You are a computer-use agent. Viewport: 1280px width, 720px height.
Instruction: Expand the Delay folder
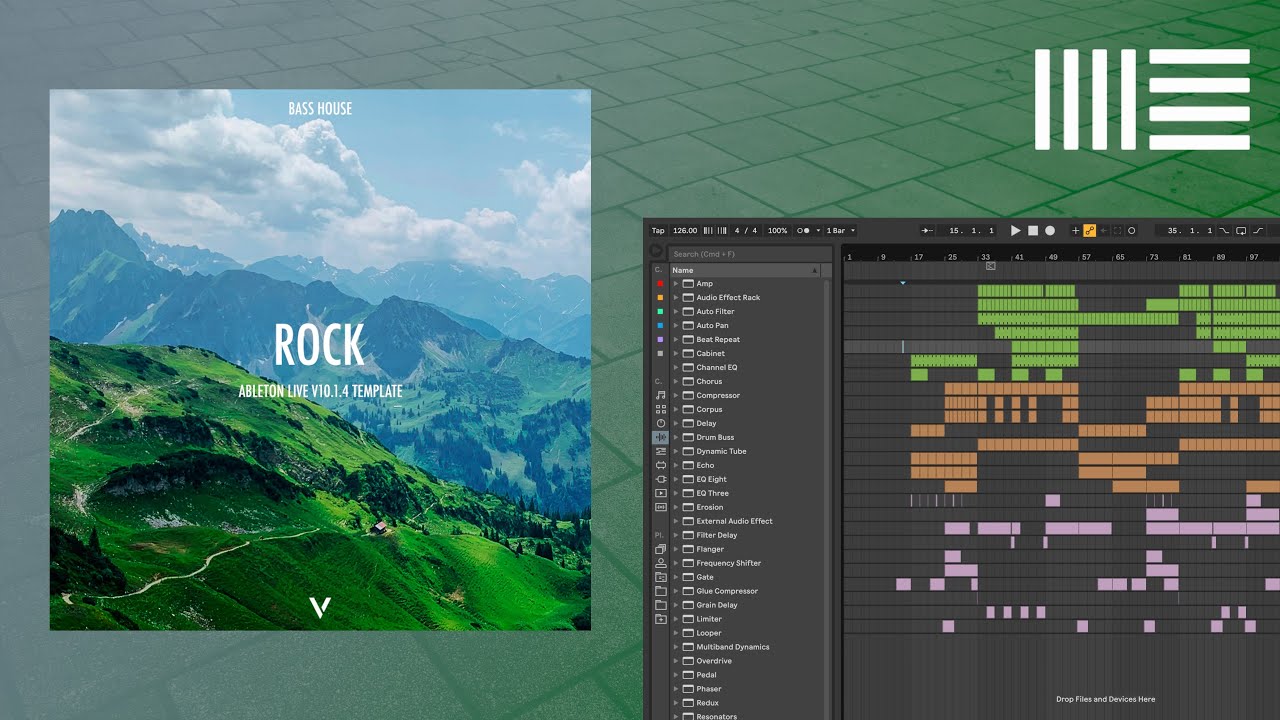point(676,423)
